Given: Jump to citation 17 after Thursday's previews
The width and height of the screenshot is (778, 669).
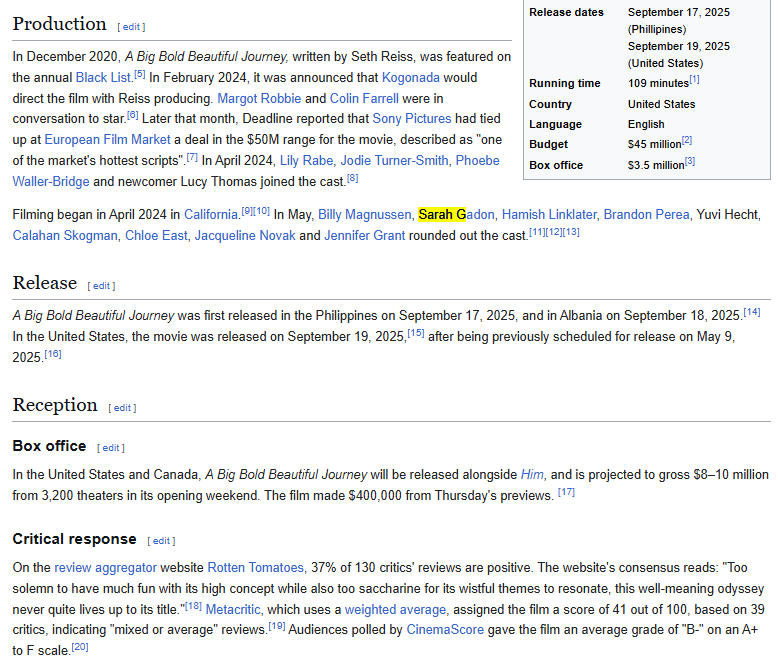Looking at the screenshot, I should click(x=566, y=492).
